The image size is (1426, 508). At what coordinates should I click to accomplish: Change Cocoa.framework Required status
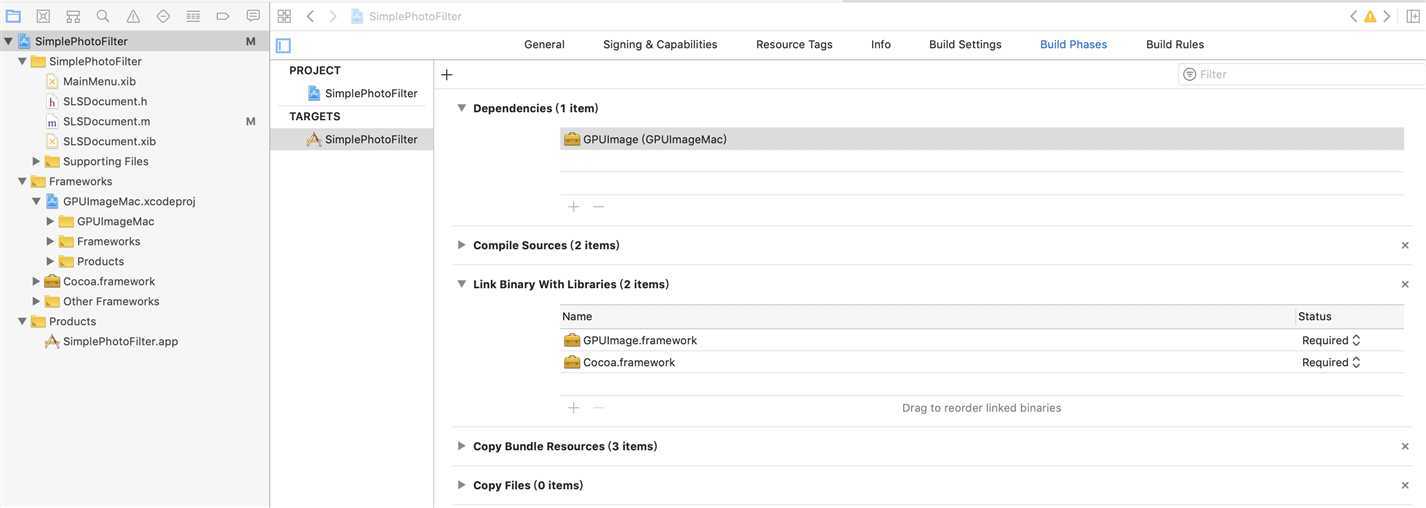(1331, 362)
